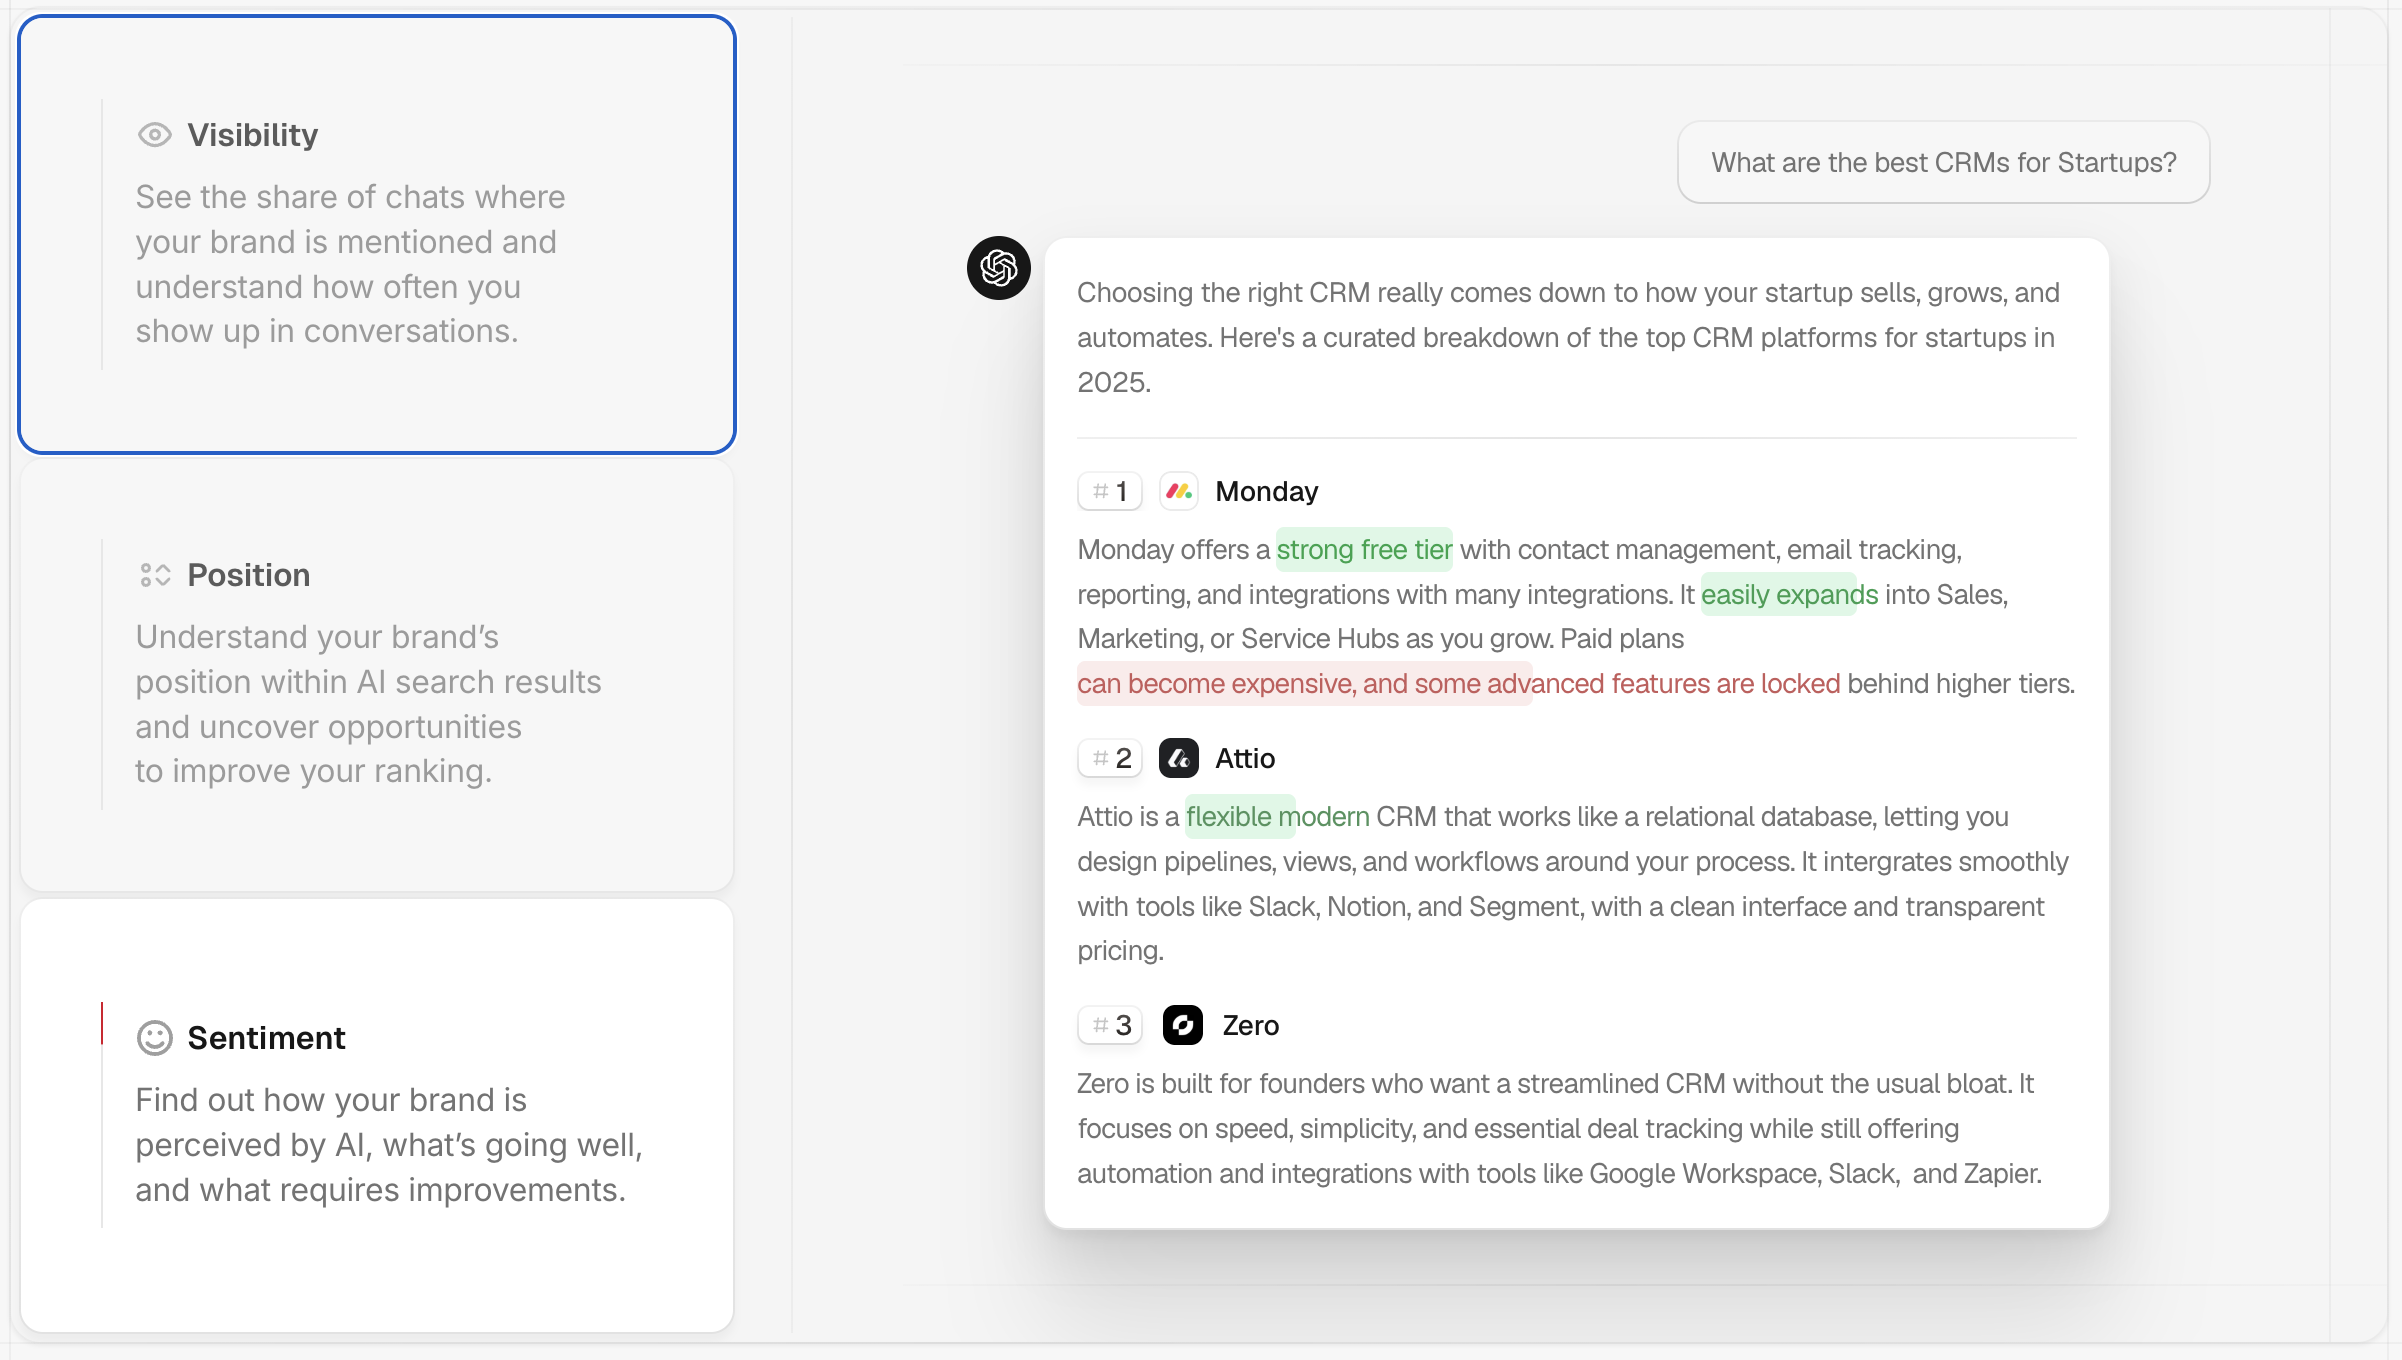This screenshot has width=2402, height=1360.
Task: Click the red 'can become expensive' highlight
Action: click(1459, 683)
